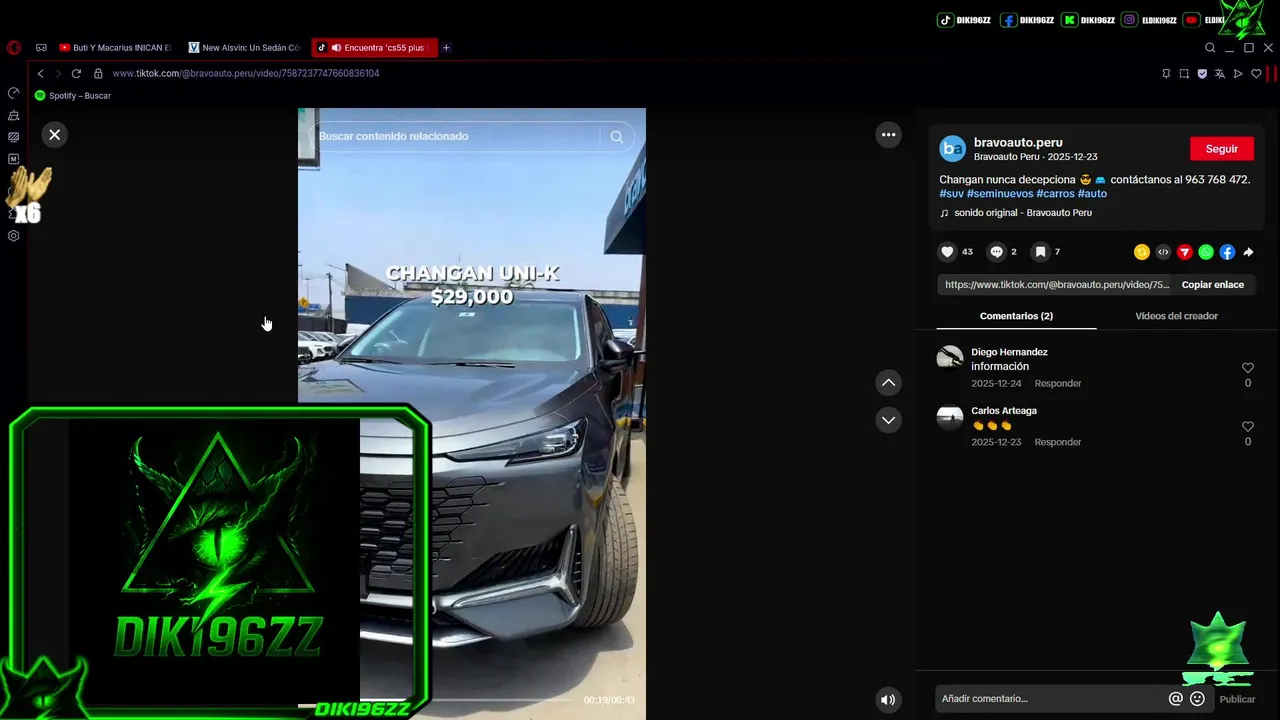This screenshot has width=1280, height=720.
Task: Focus Añadir comentario input field
Action: coord(1052,699)
